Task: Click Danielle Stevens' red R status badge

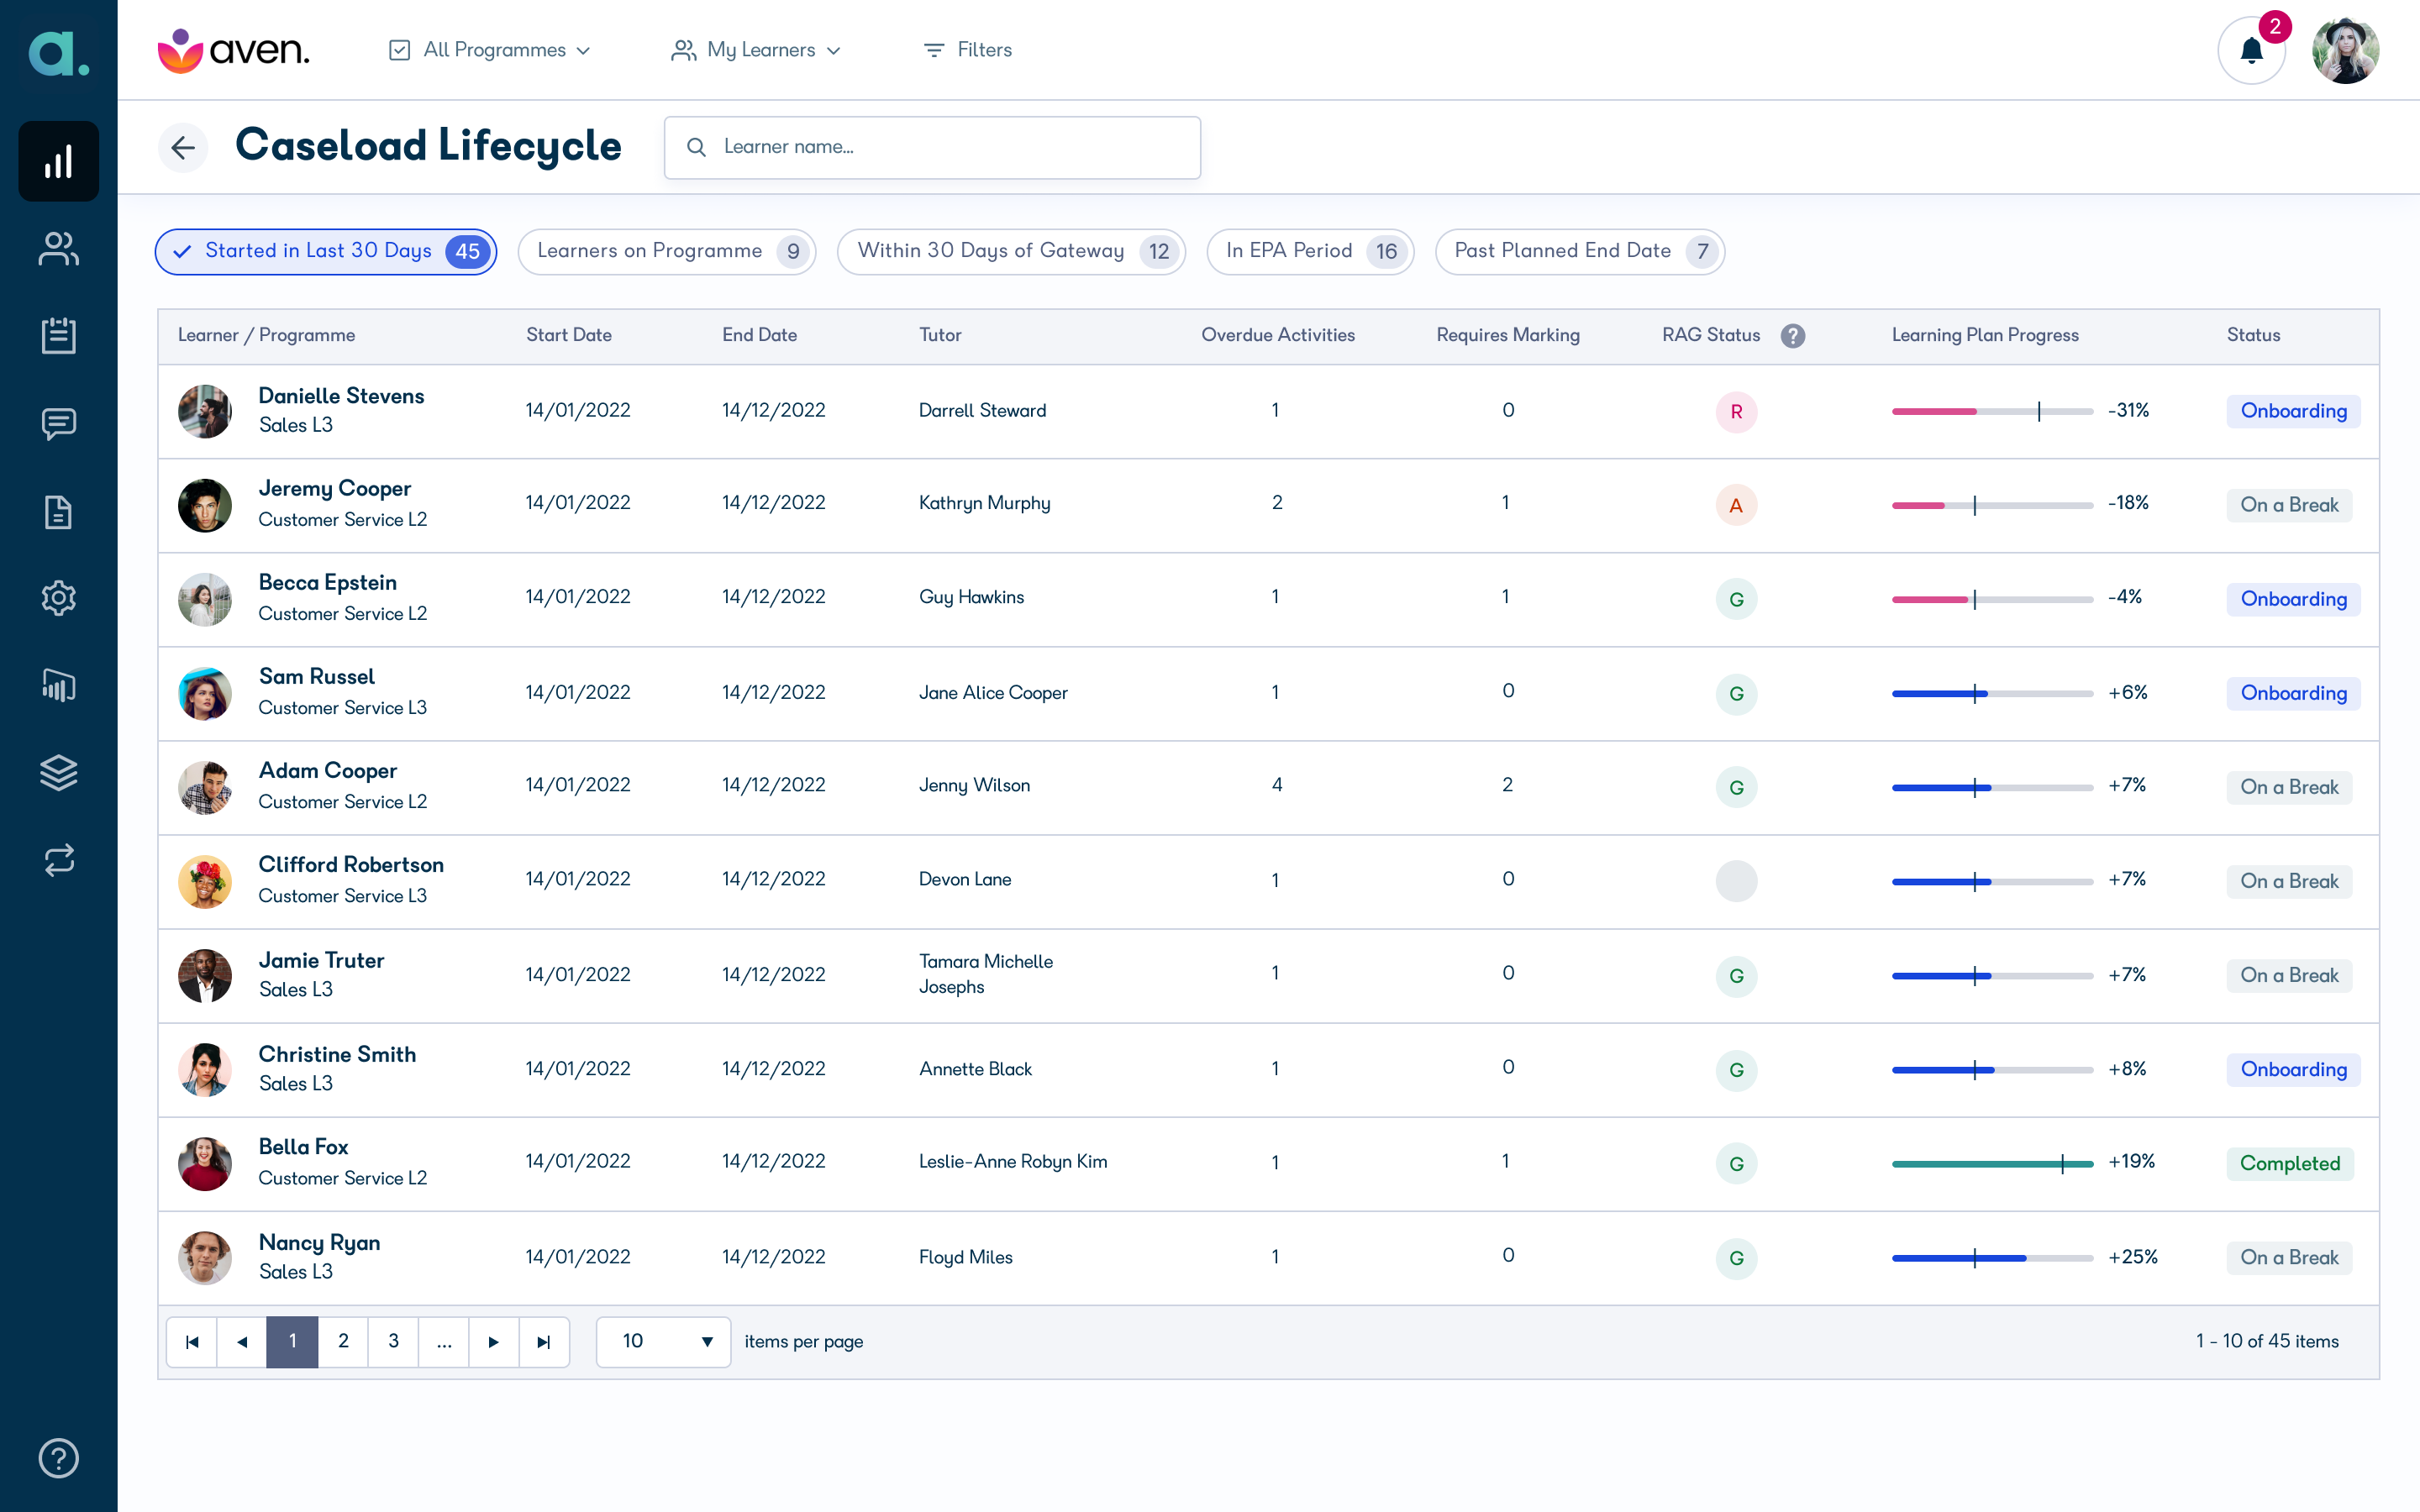Action: click(1736, 411)
